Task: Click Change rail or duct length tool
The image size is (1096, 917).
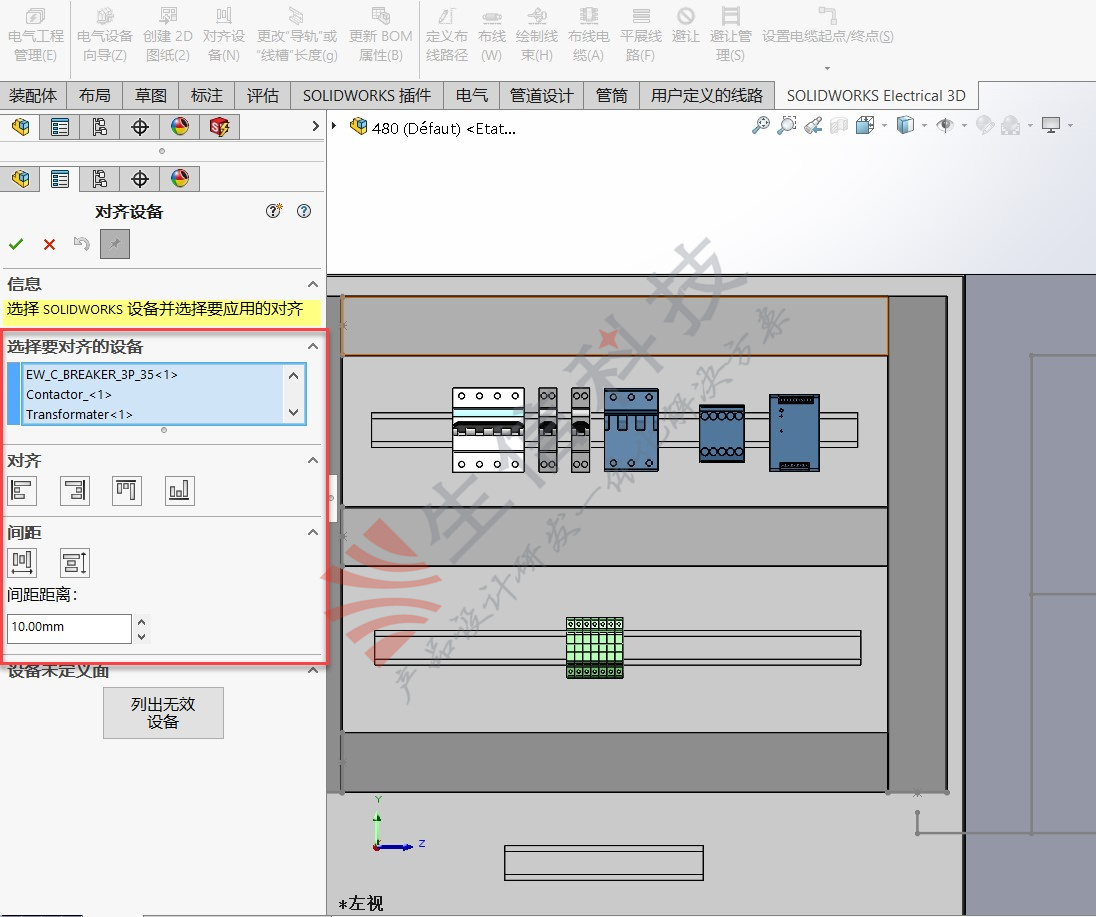Action: pos(296,34)
